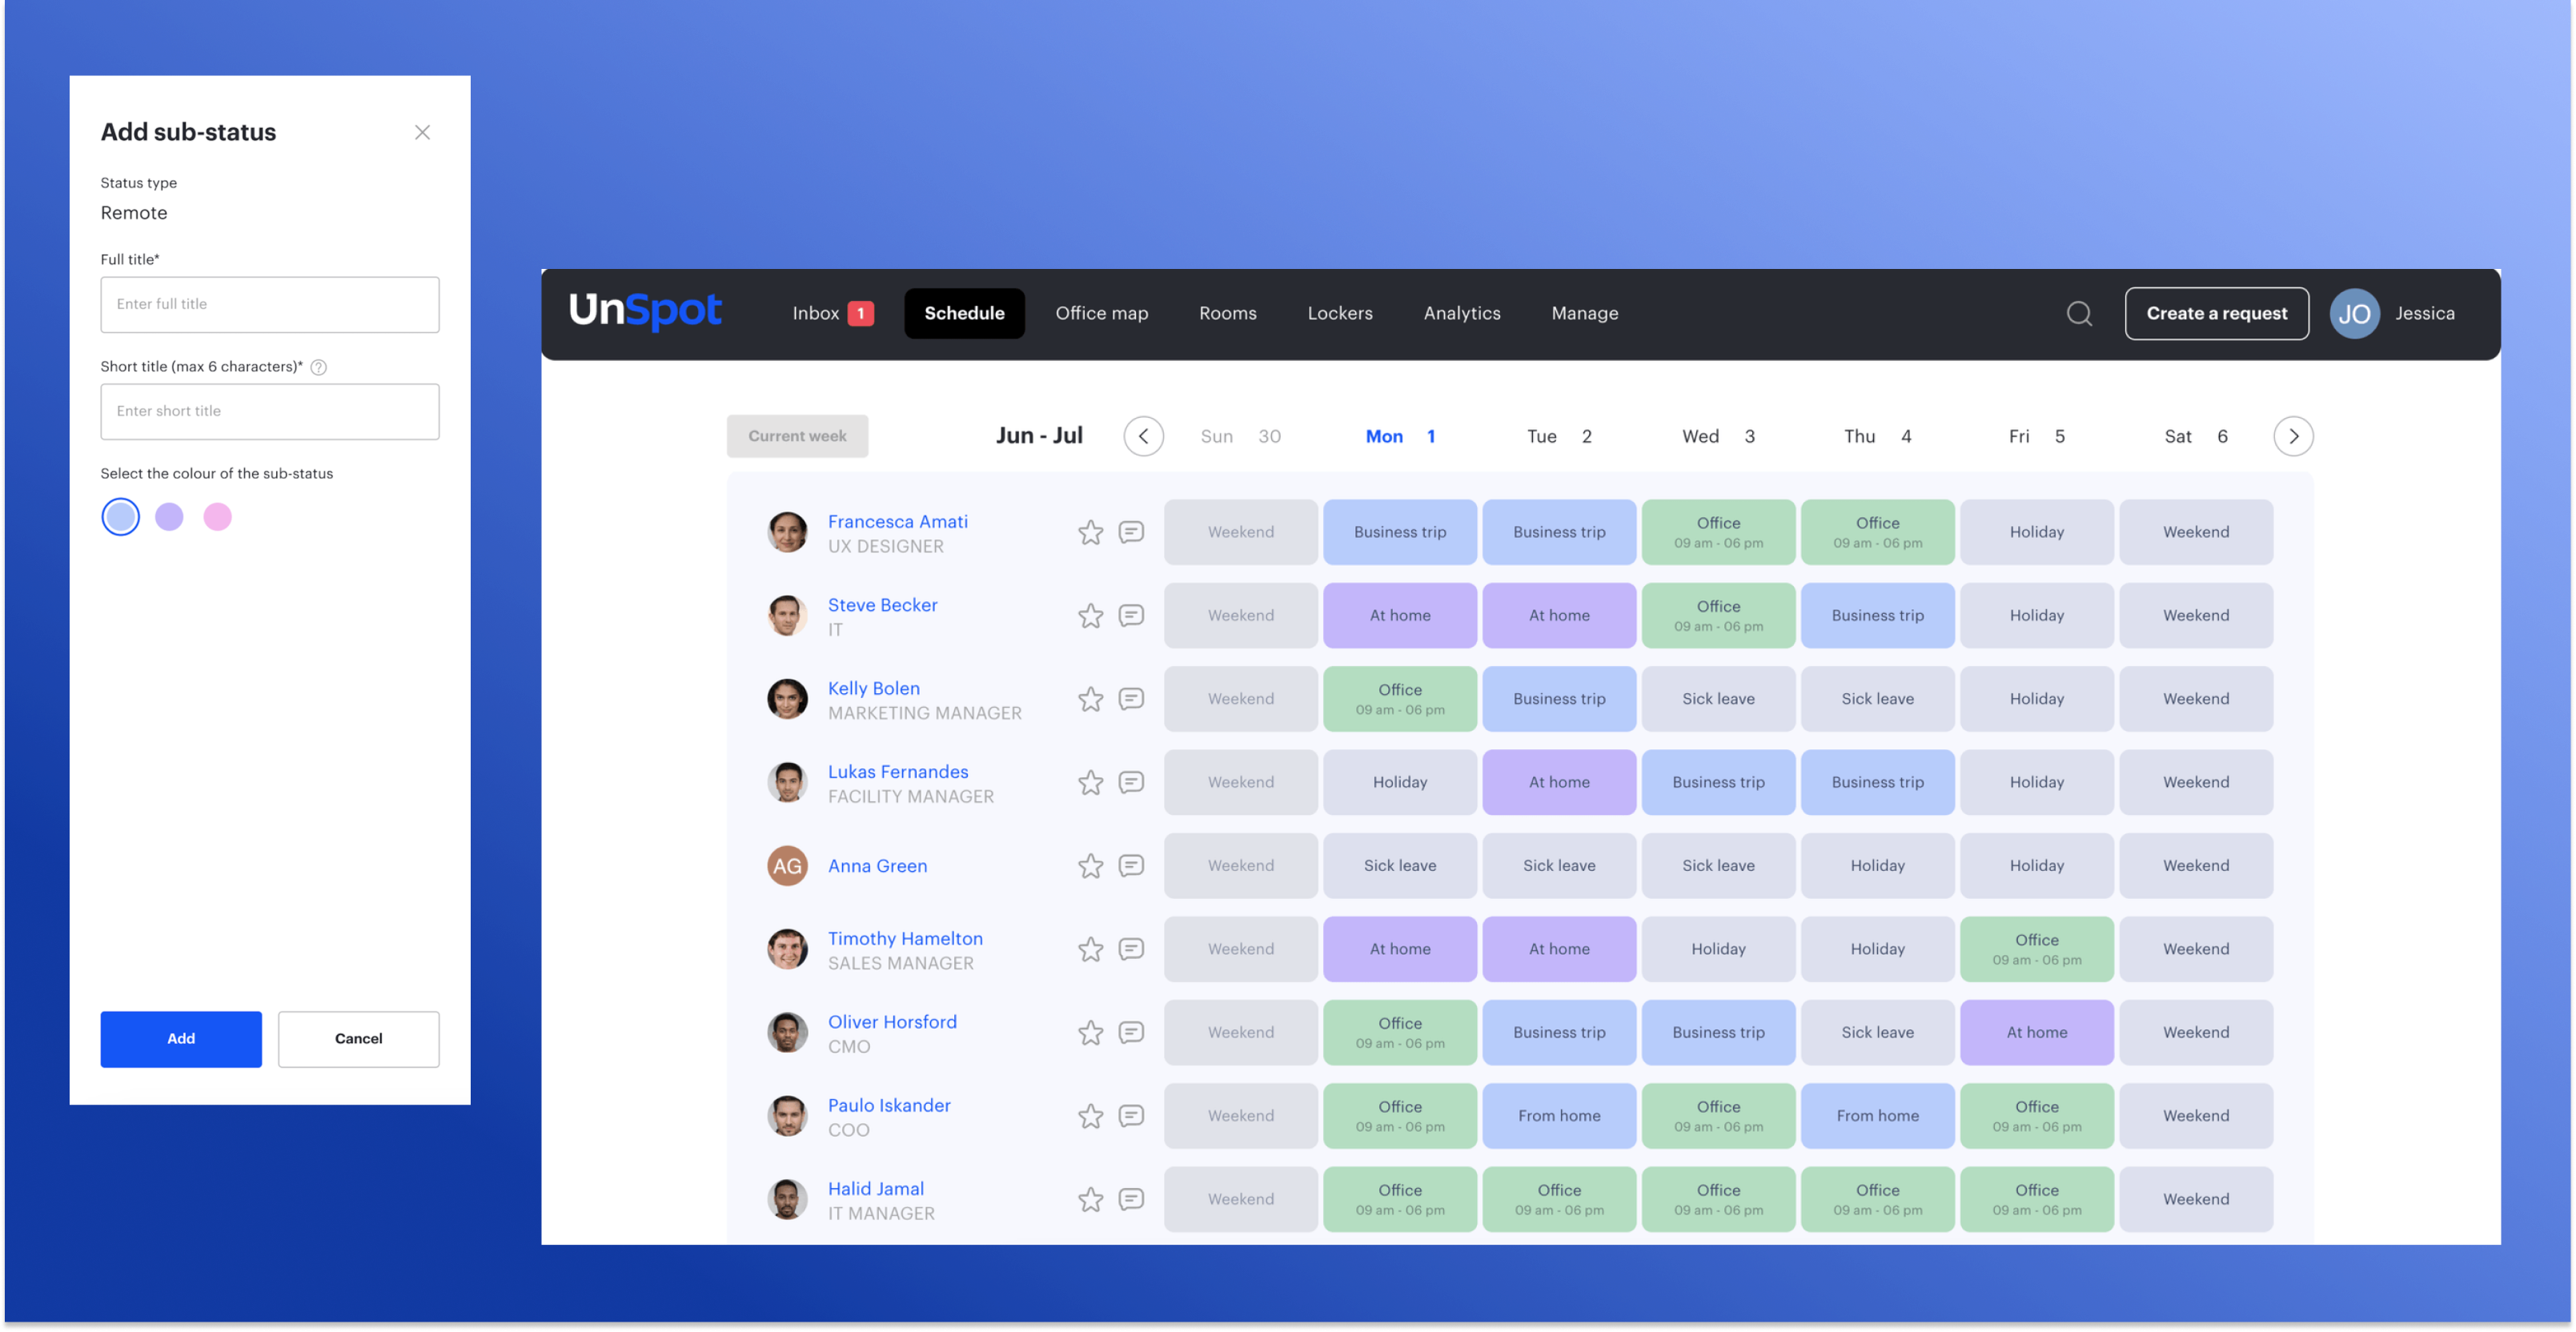Open the short title help tooltip icon
Viewport: 2576px width, 1332px height.
tap(319, 367)
